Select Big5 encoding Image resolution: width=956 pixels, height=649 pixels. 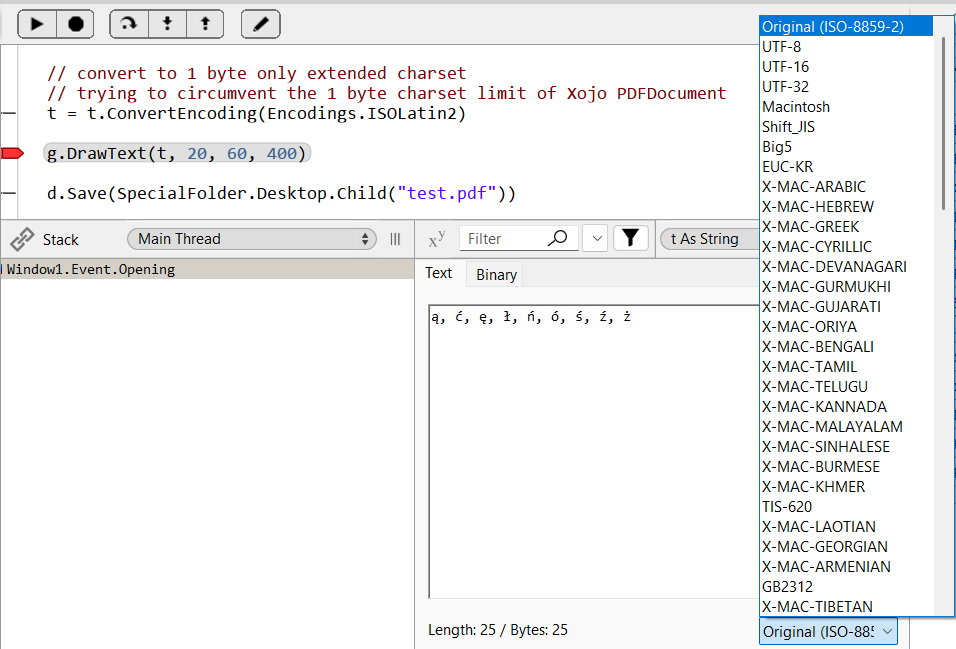[846, 147]
